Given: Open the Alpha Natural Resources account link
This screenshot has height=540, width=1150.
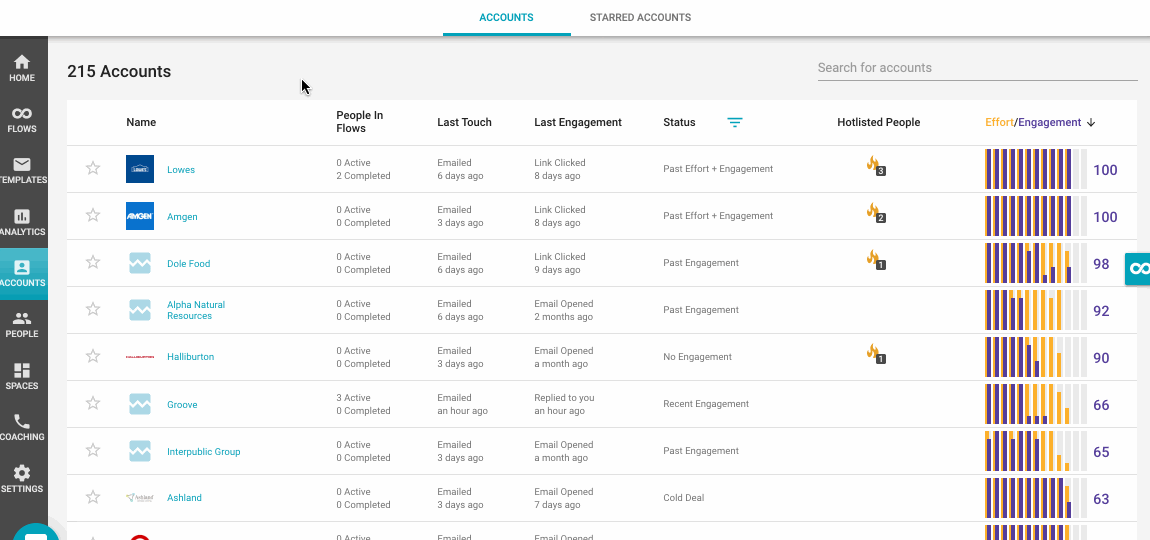Looking at the screenshot, I should [x=196, y=310].
